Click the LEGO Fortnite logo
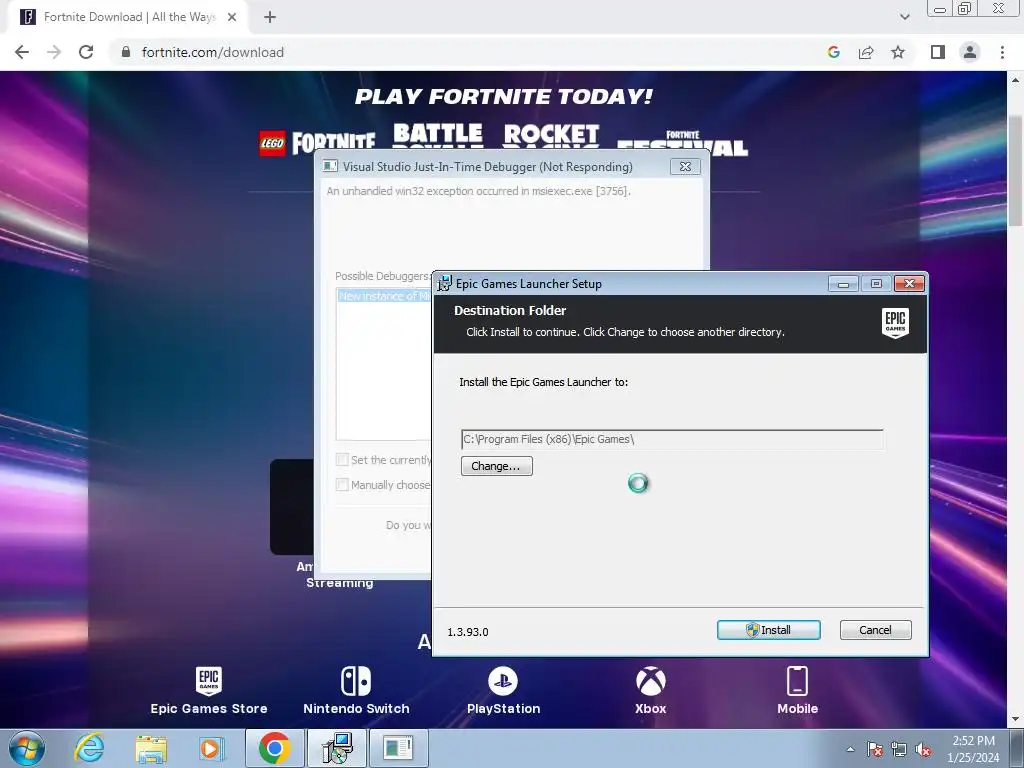 point(317,142)
